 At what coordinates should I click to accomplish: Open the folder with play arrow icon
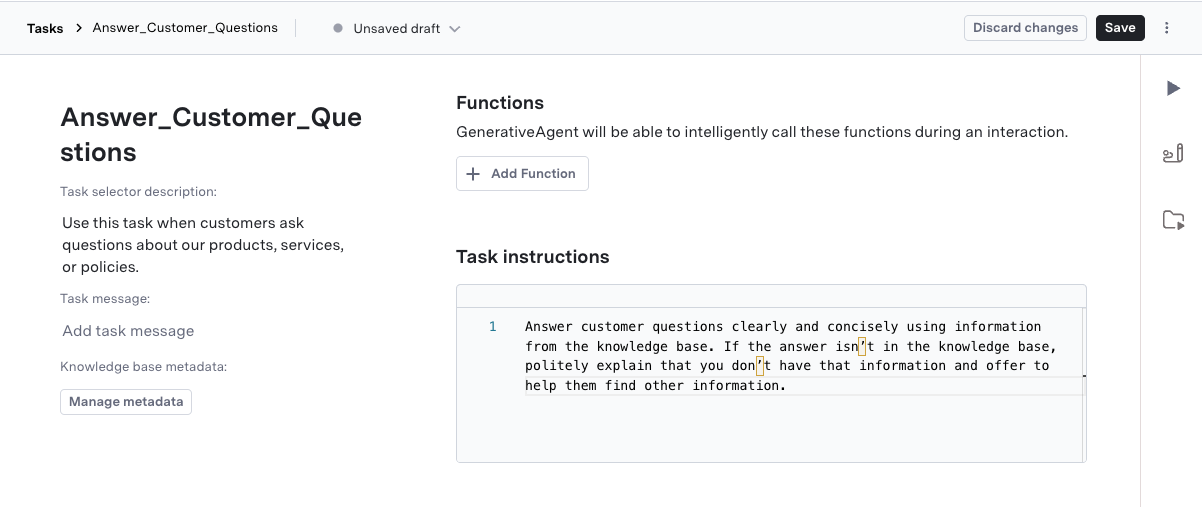tap(1173, 220)
